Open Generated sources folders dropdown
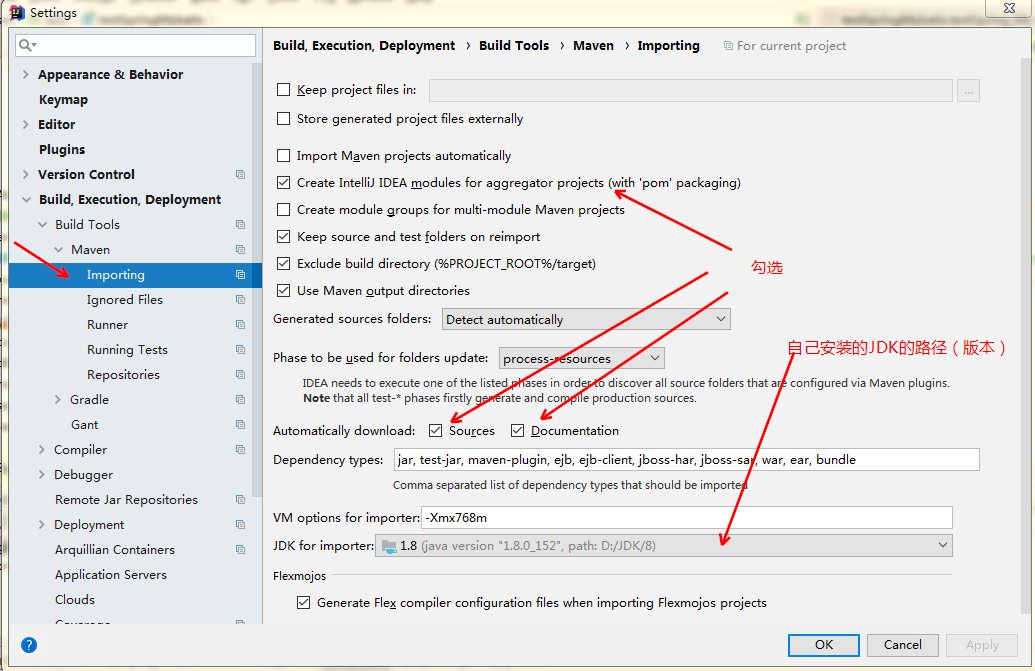Image resolution: width=1035 pixels, height=671 pixels. pos(586,319)
